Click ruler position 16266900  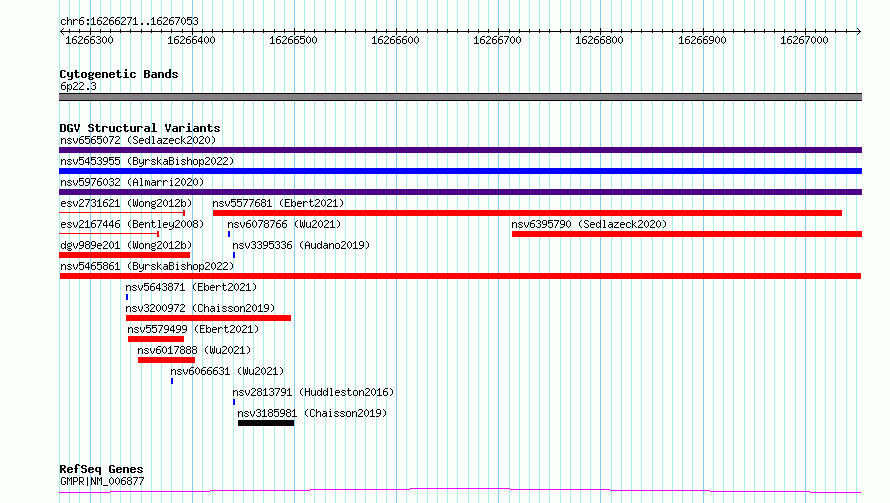(x=702, y=40)
